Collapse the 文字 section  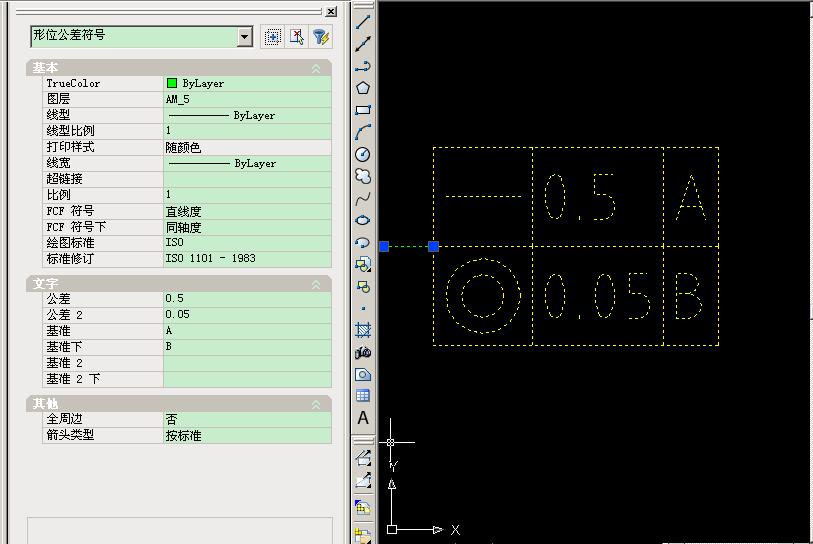coord(316,284)
